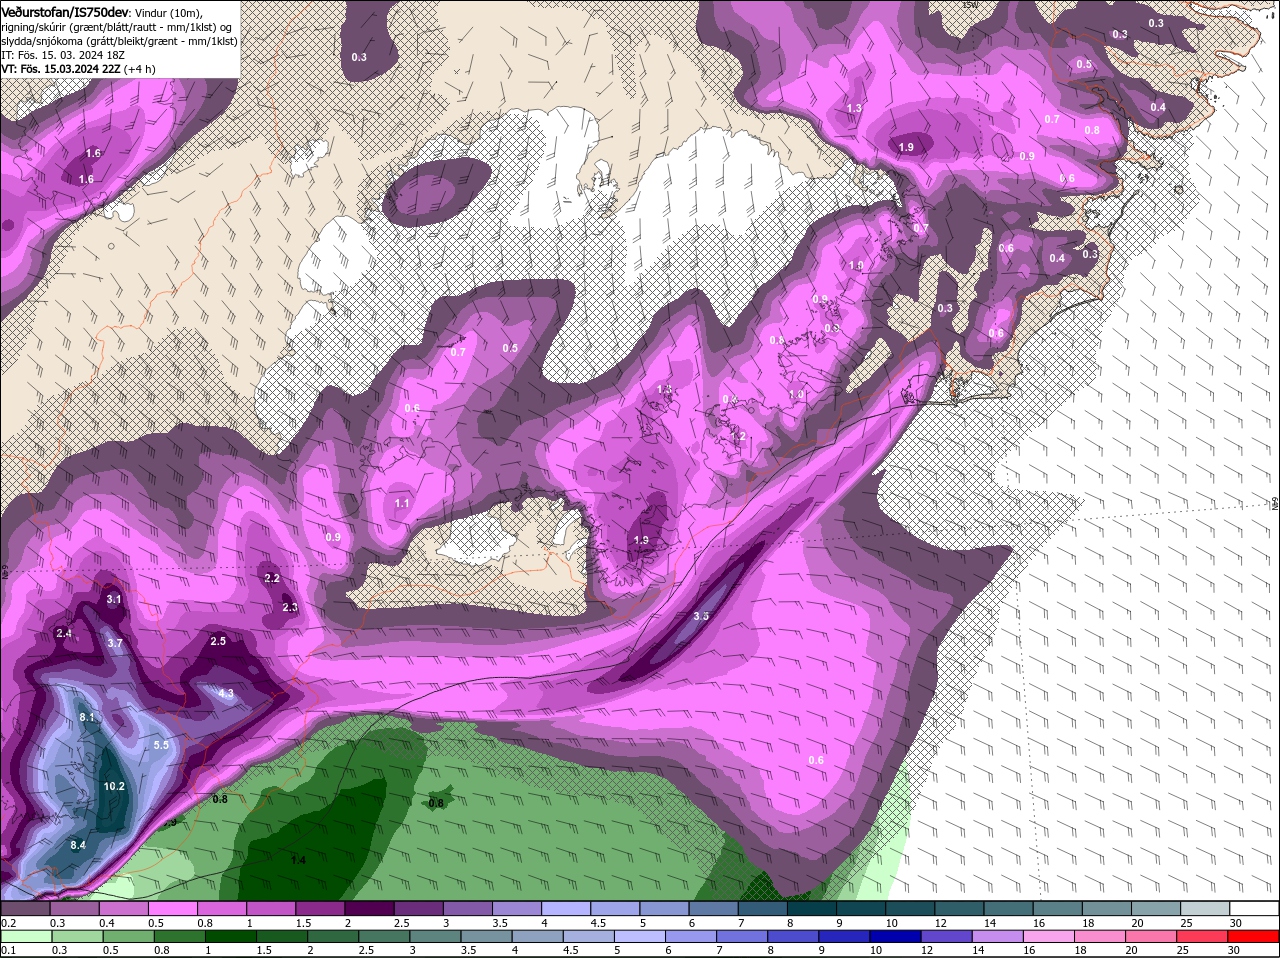Viewport: 1280px width, 958px height.
Task: Click the 'slydda/snjókoma' legend description line
Action: pos(119,41)
